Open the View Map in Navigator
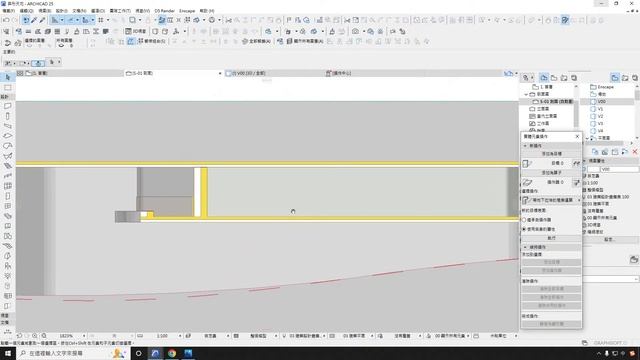The height and width of the screenshot is (360, 640). [x=554, y=78]
